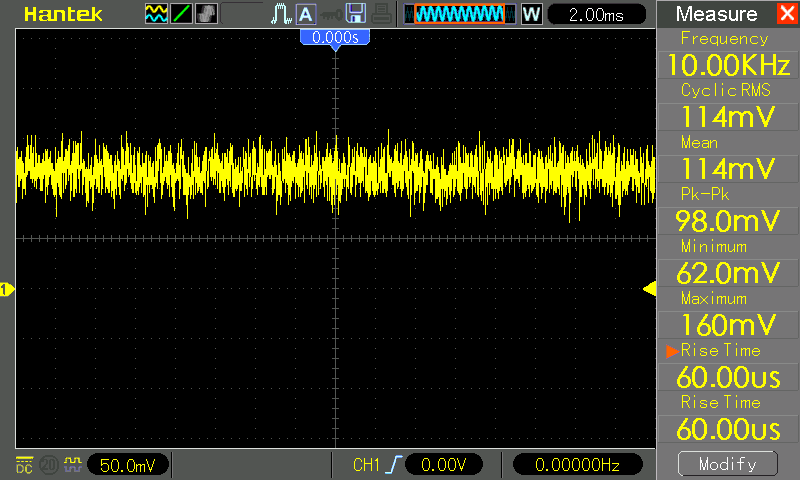Click the rising edge trigger slope icon

point(394,465)
